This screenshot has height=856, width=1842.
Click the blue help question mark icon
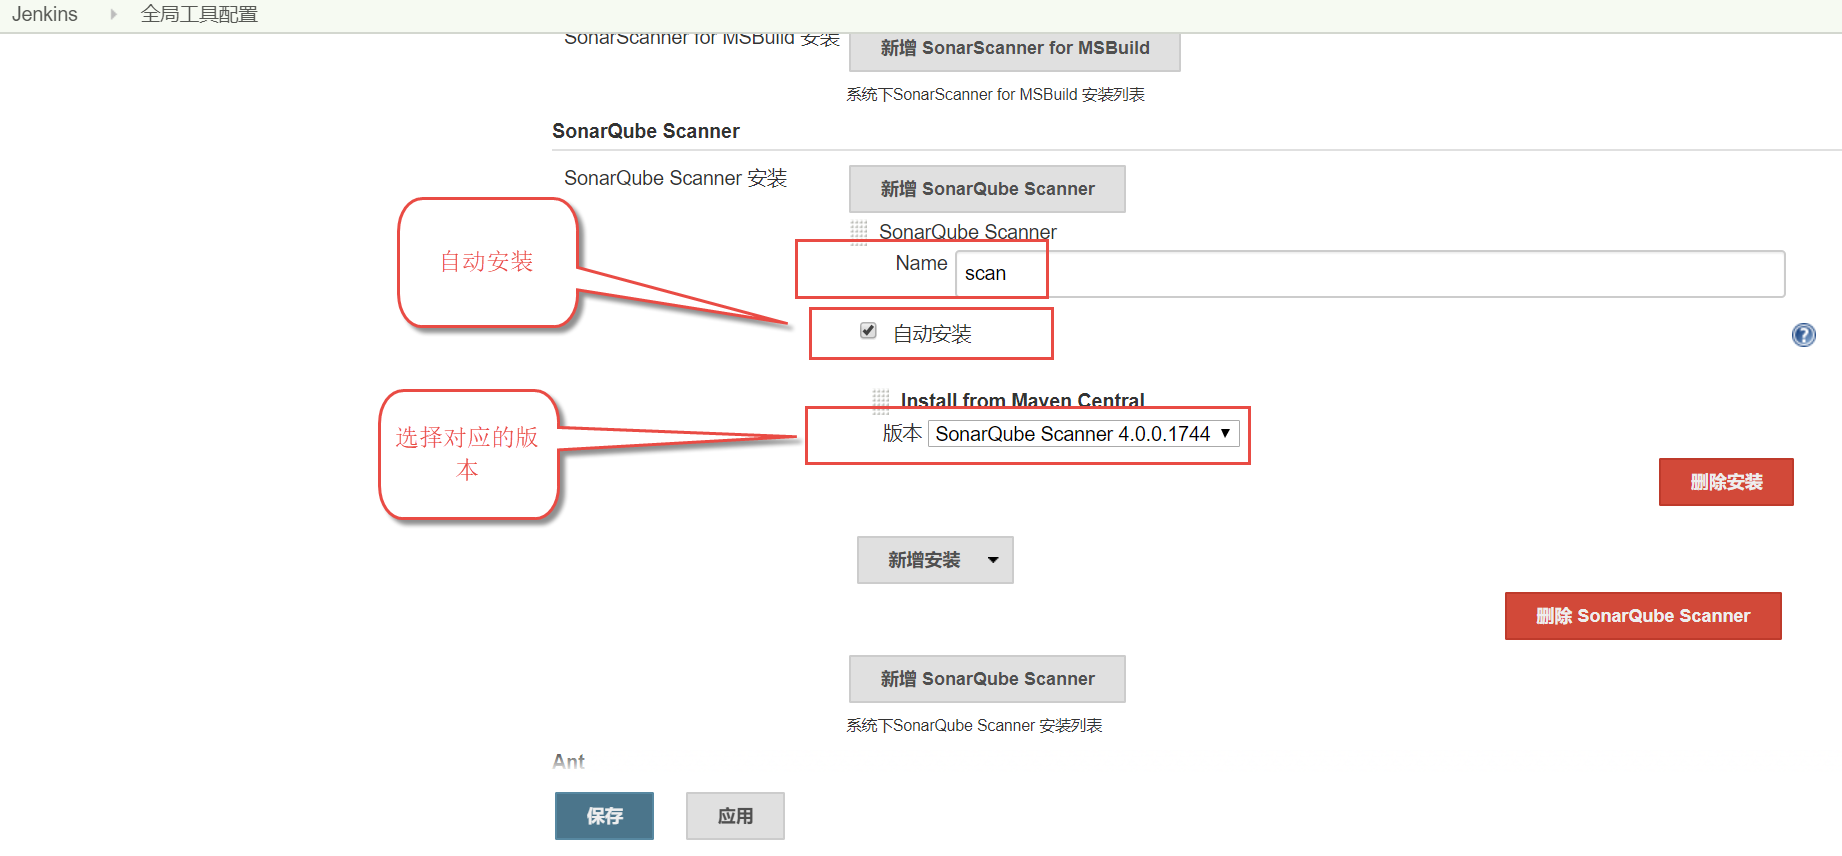1803,335
